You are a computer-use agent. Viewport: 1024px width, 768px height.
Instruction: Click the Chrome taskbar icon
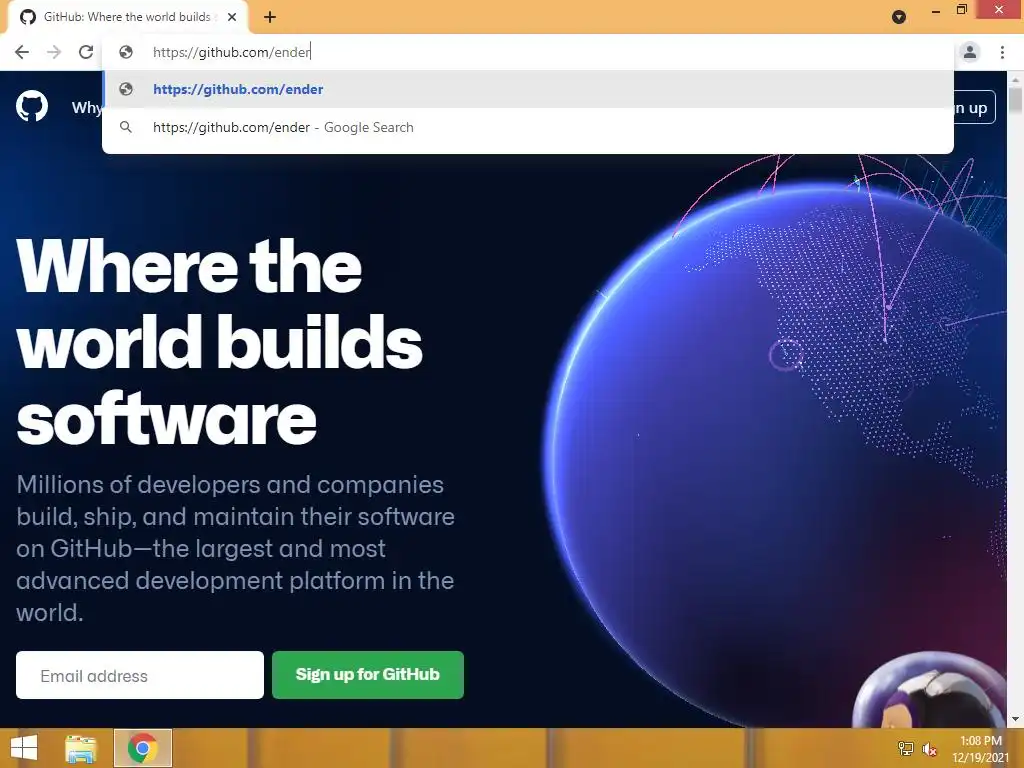(142, 748)
